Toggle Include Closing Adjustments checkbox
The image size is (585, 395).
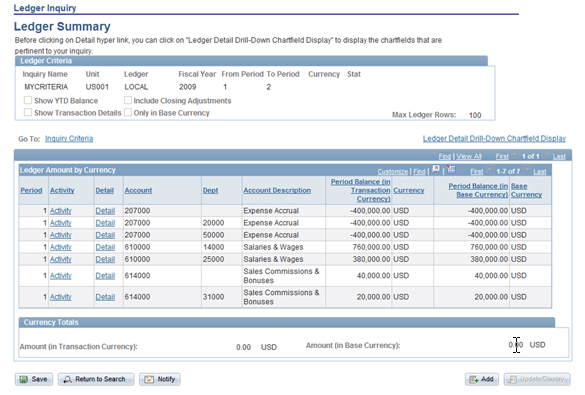pos(128,100)
